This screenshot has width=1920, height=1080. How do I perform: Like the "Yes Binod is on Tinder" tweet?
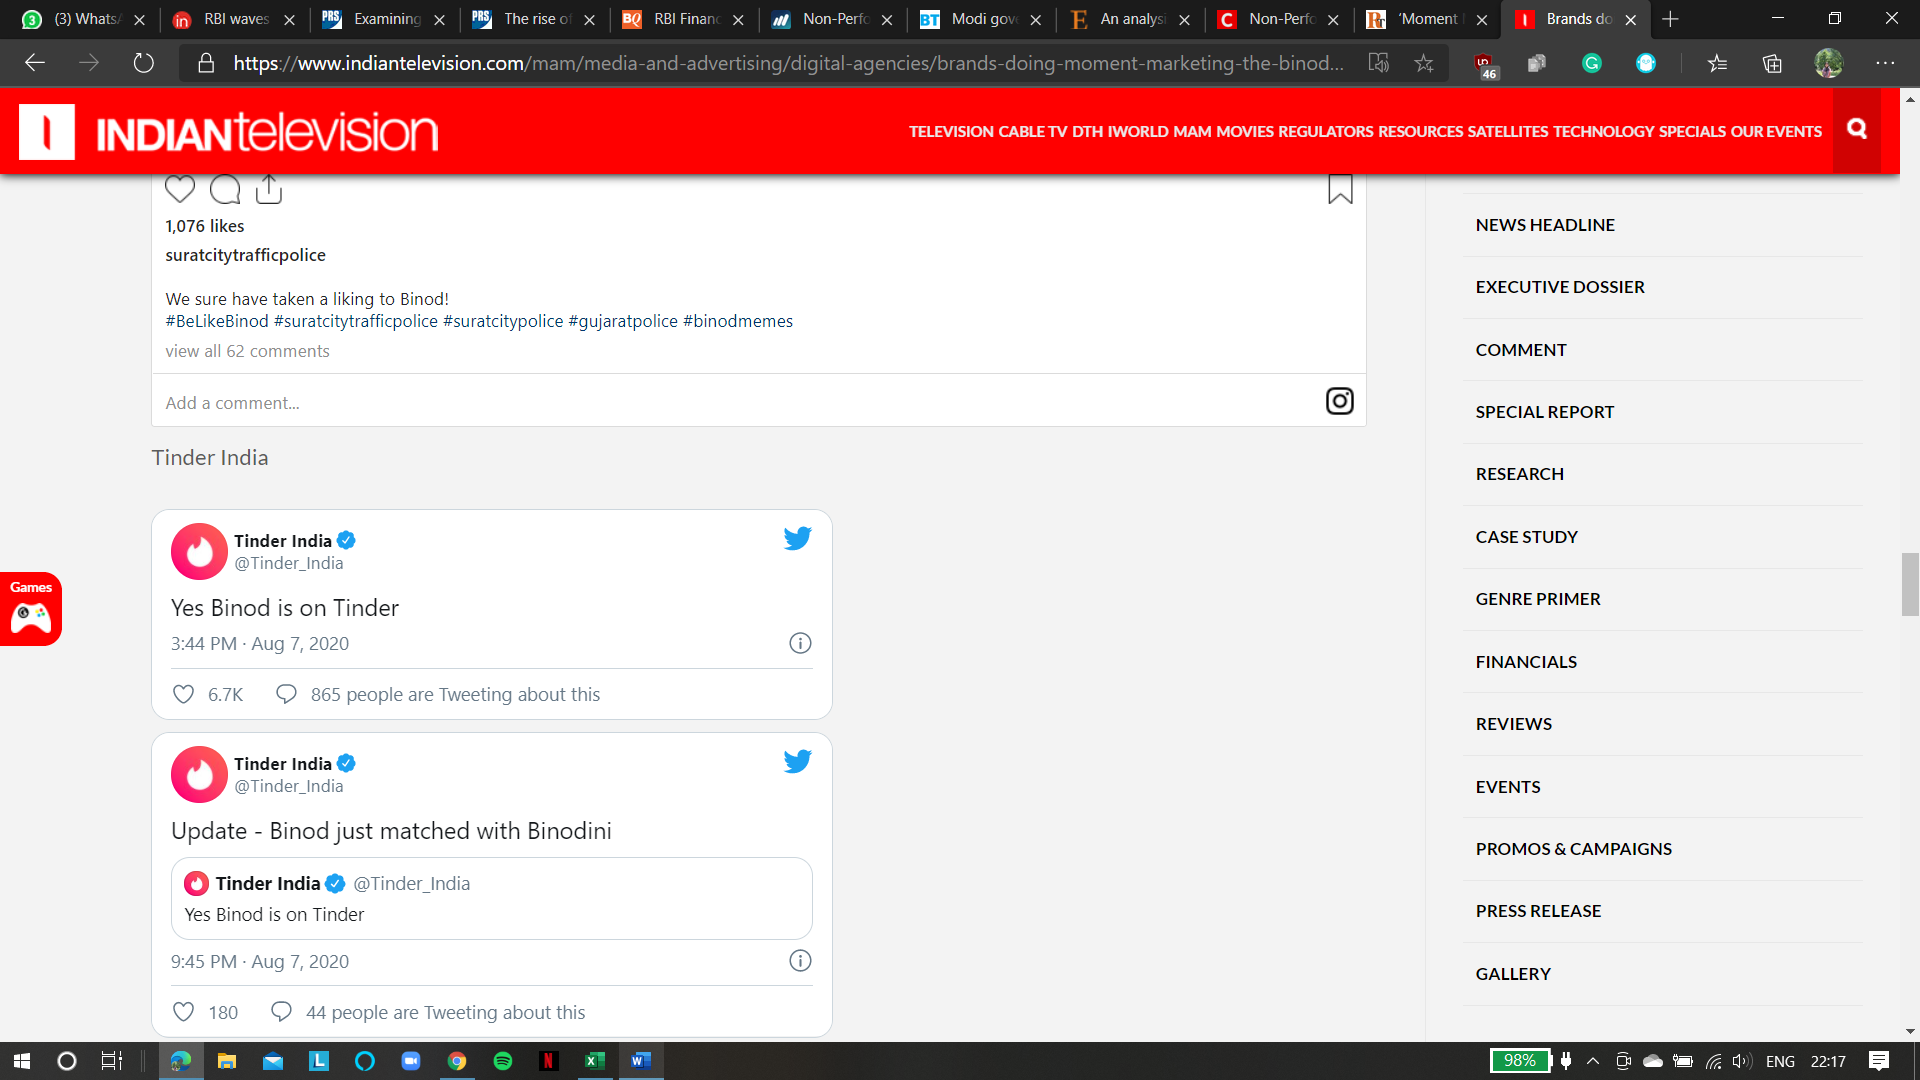tap(184, 694)
